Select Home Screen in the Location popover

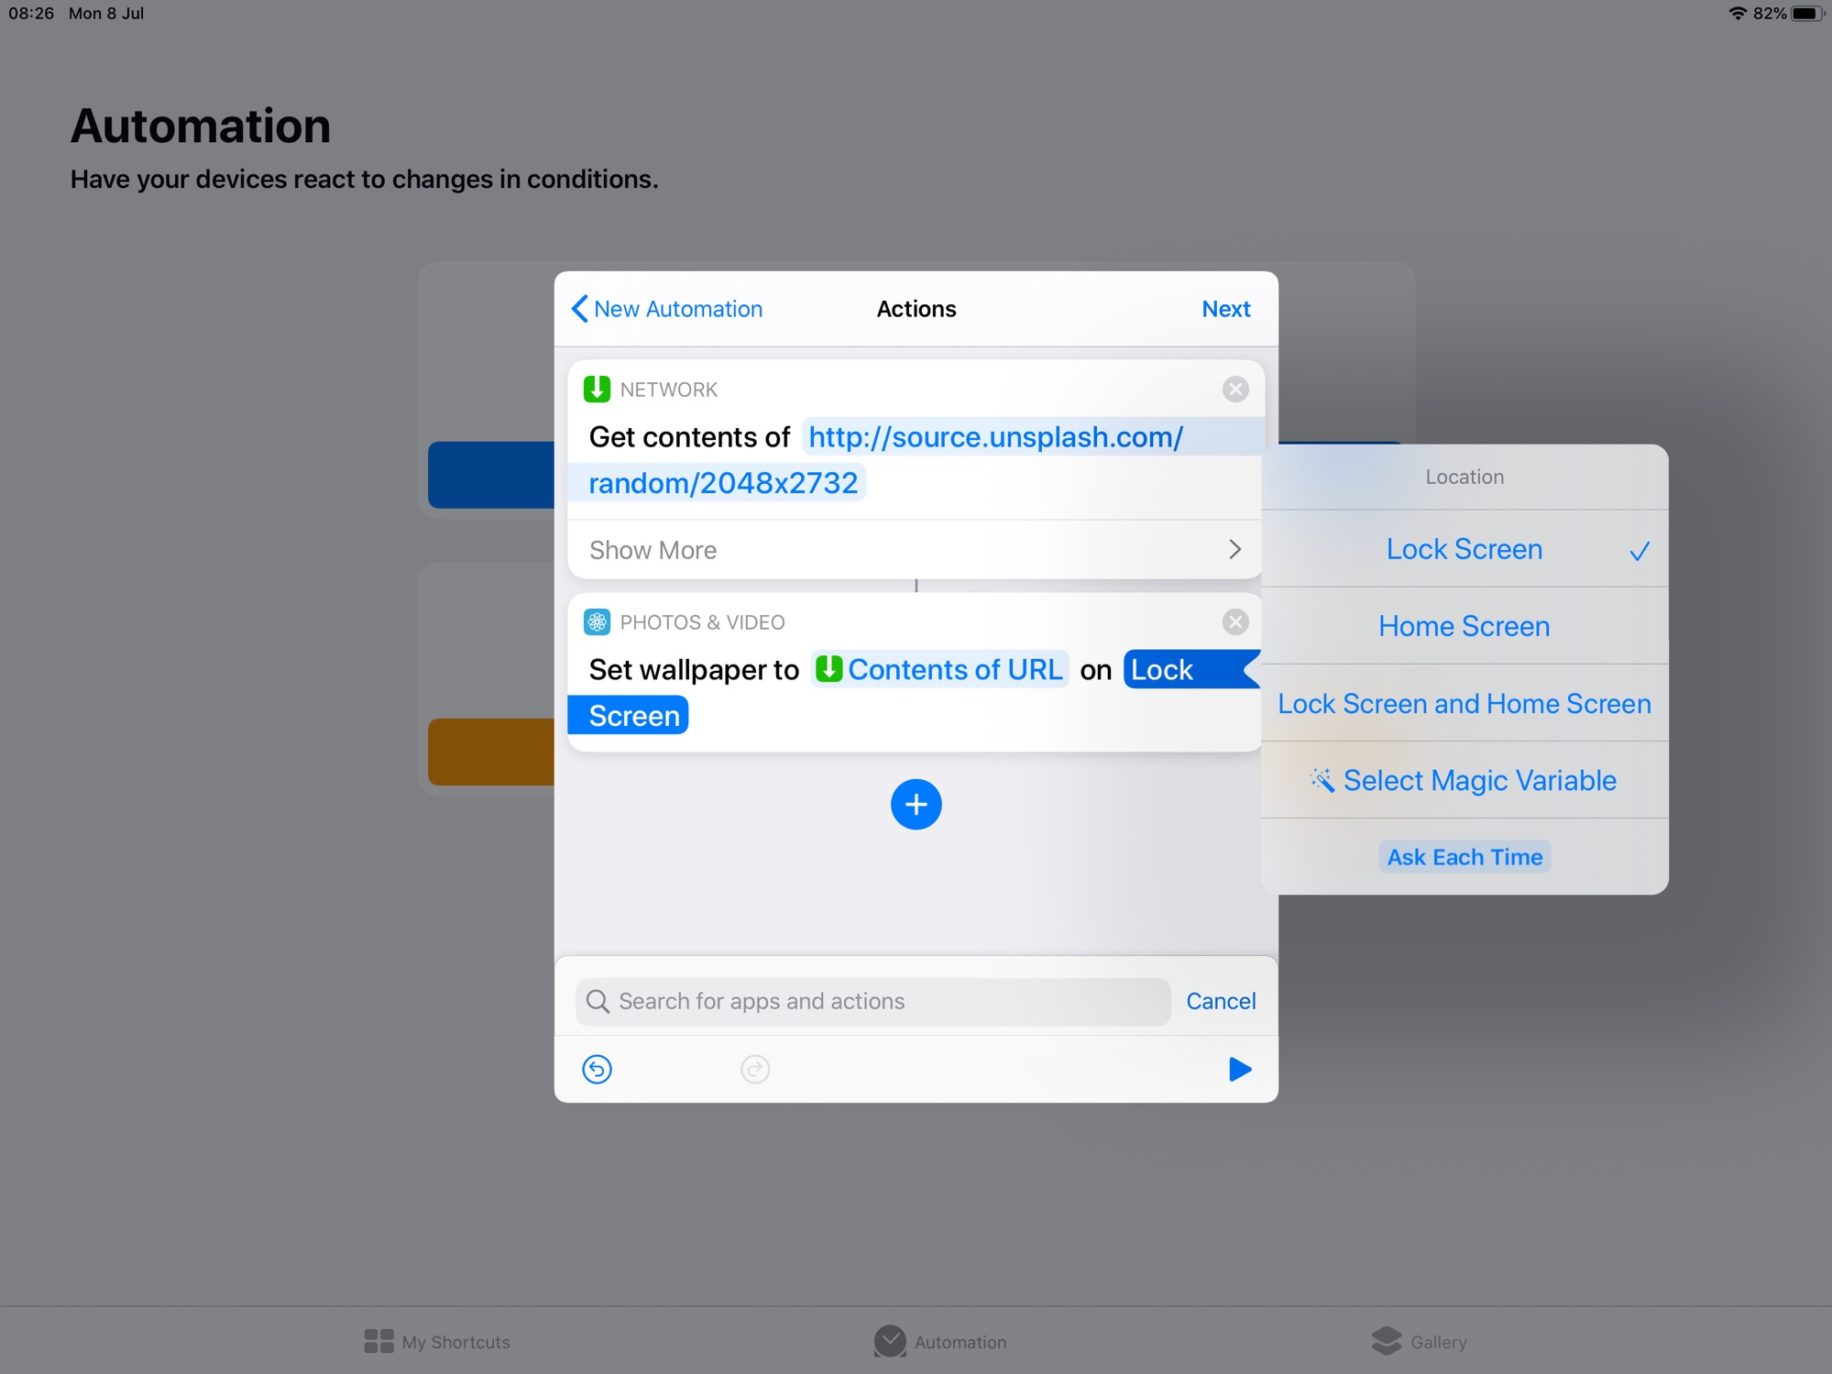coord(1463,626)
